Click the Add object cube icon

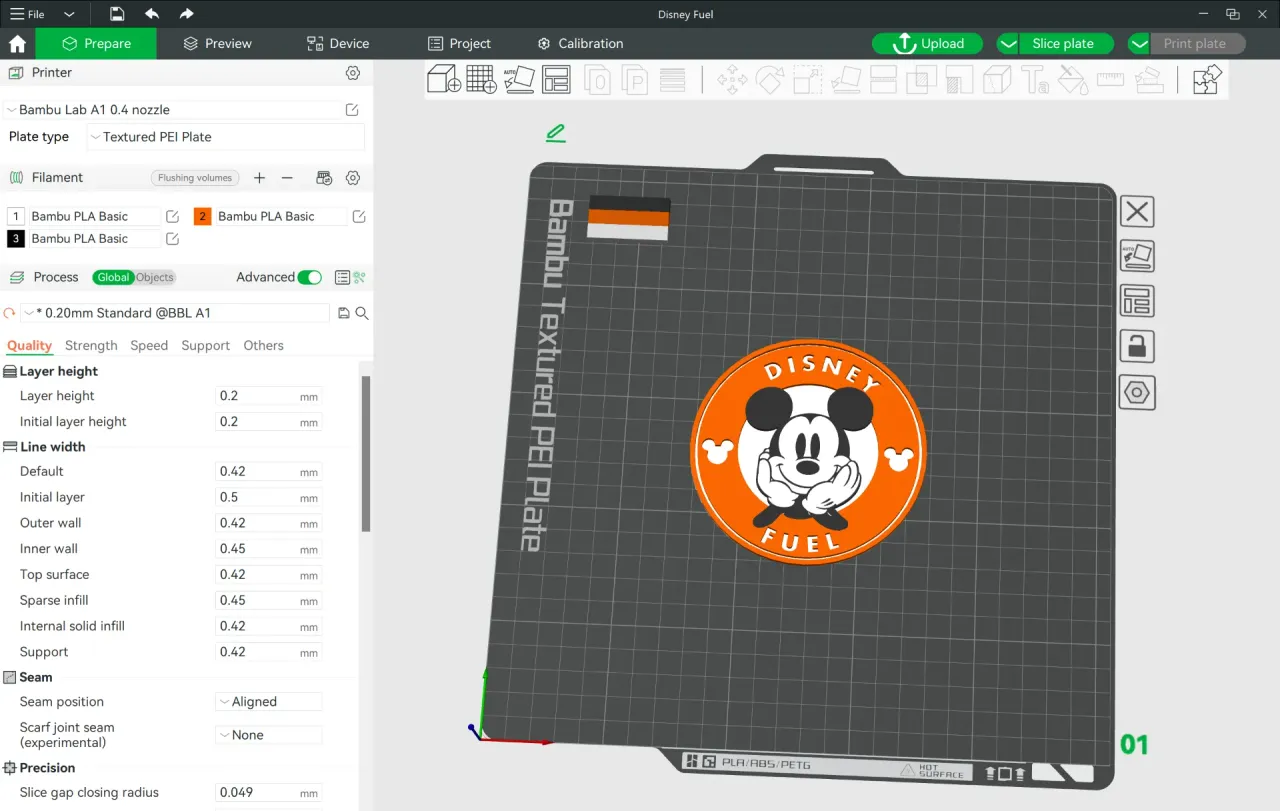(443, 79)
